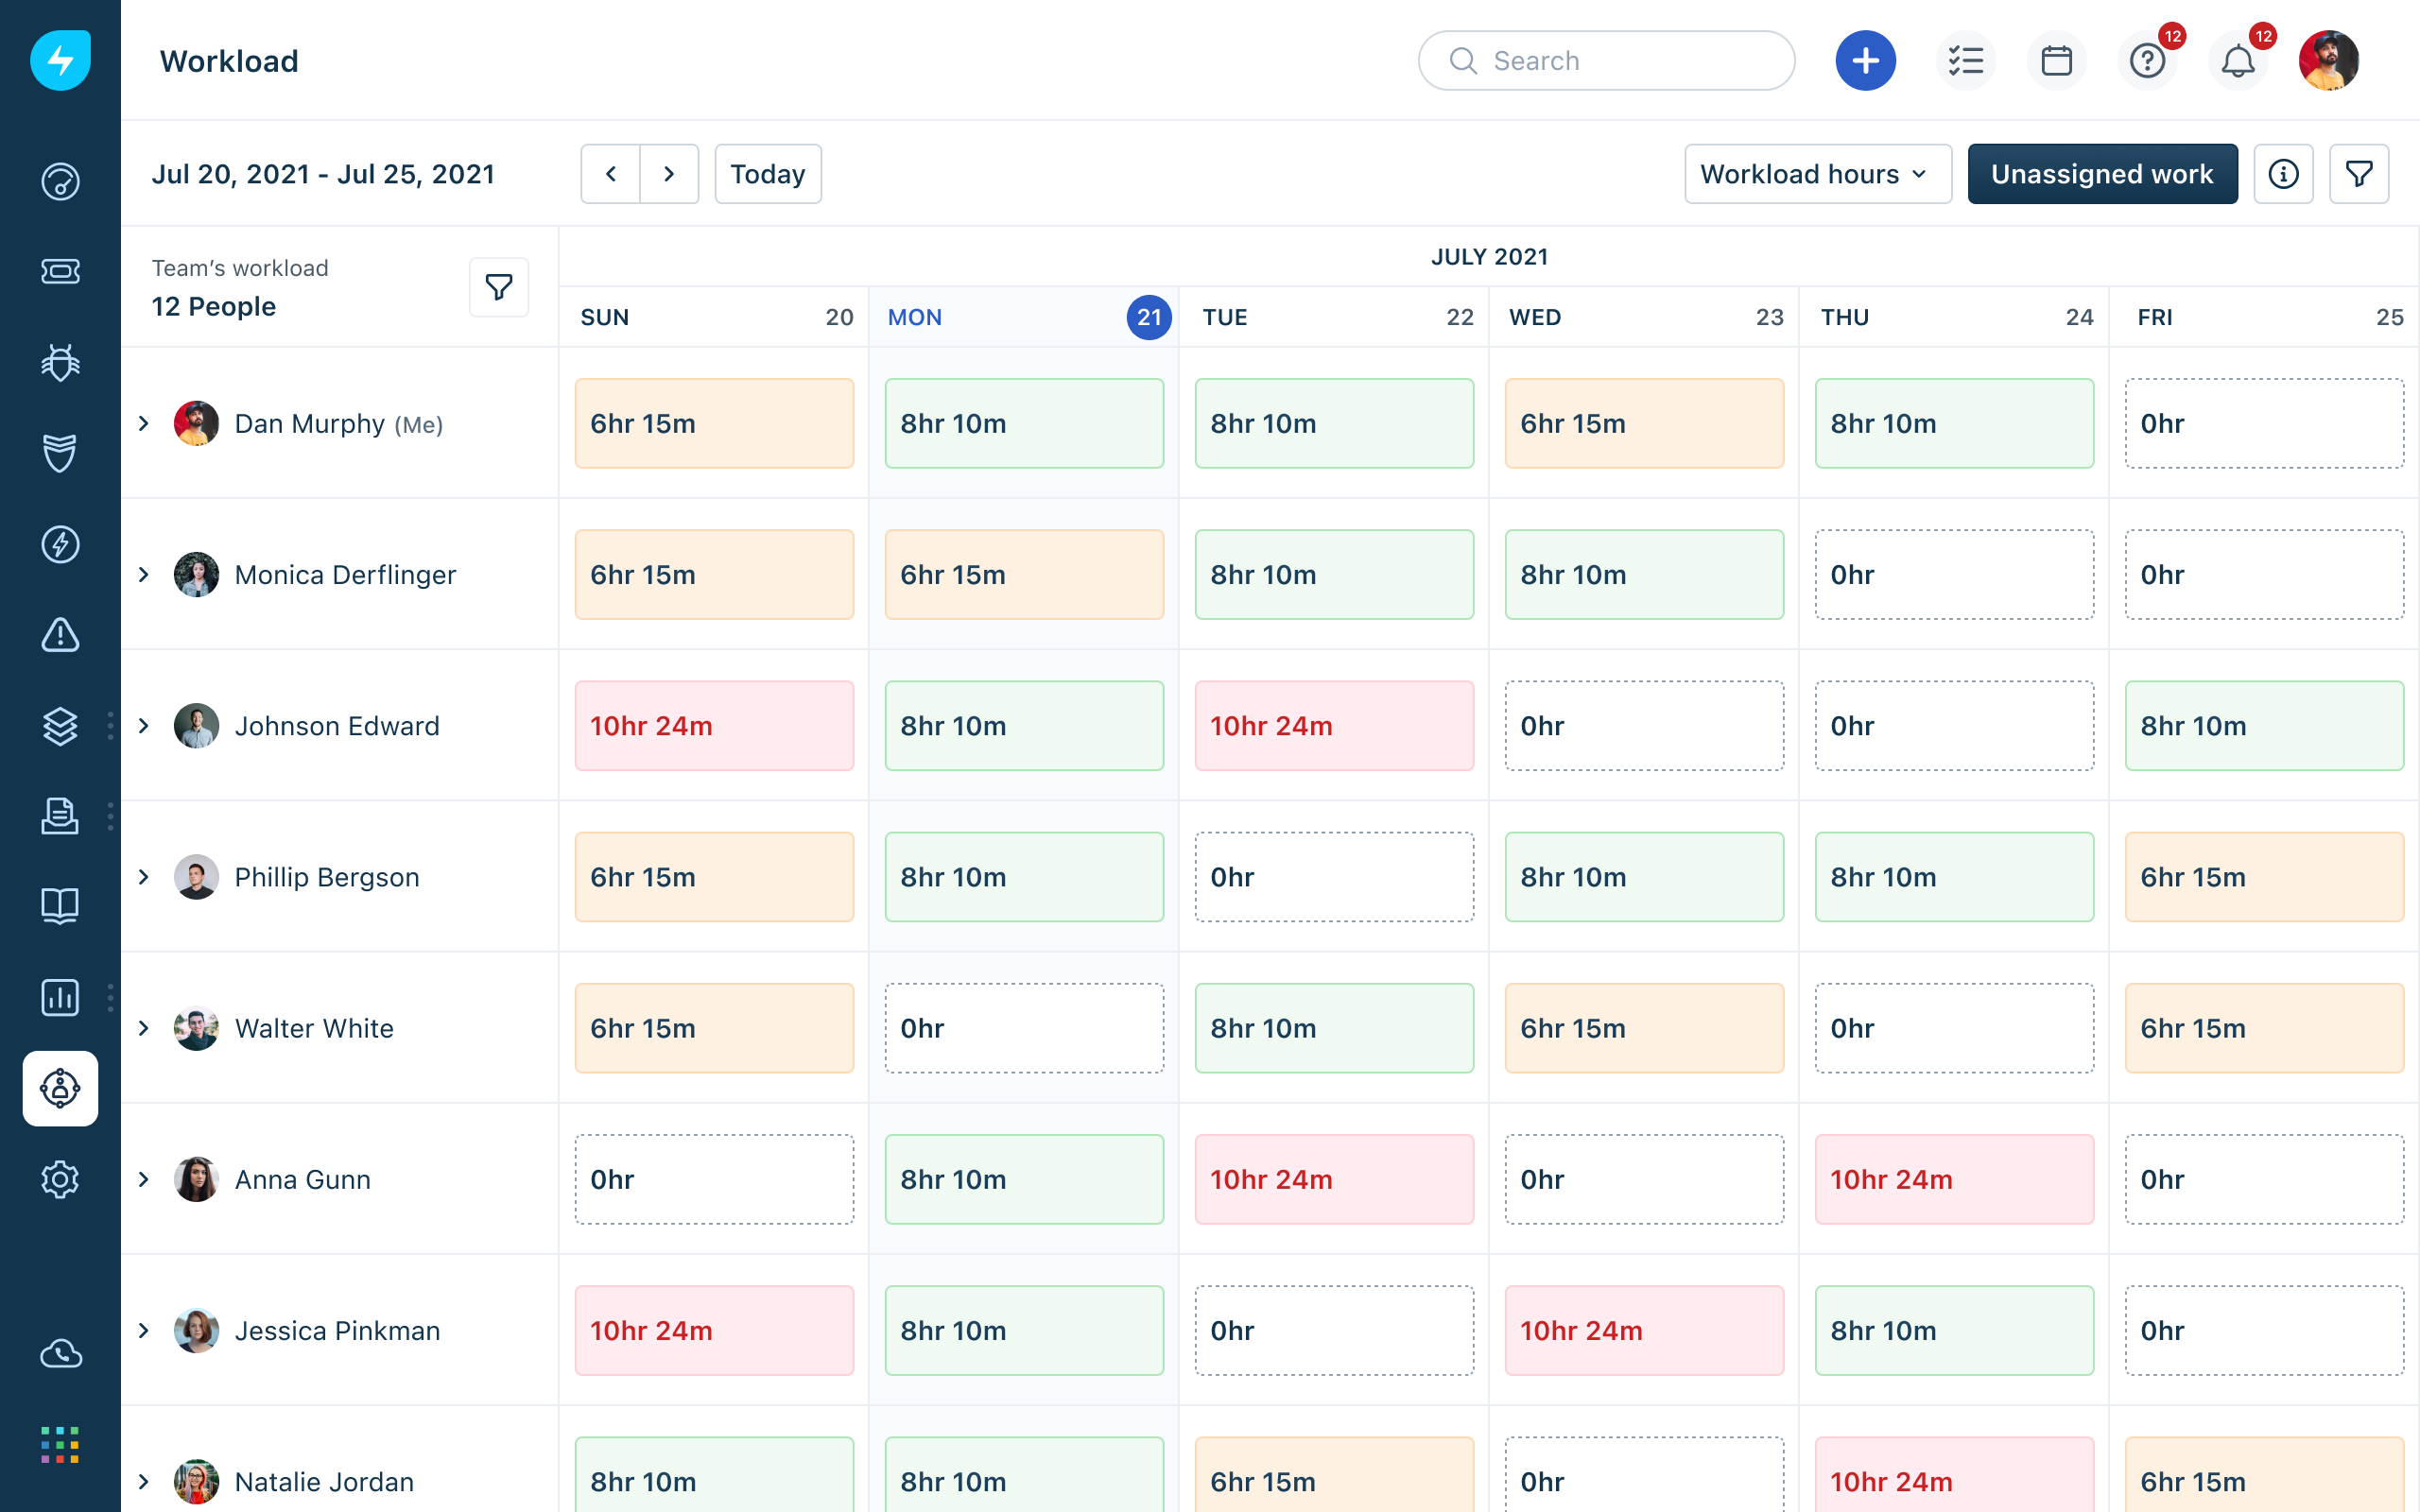Expand Anna Gunn's workload row
2420x1512 pixels.
[x=144, y=1179]
